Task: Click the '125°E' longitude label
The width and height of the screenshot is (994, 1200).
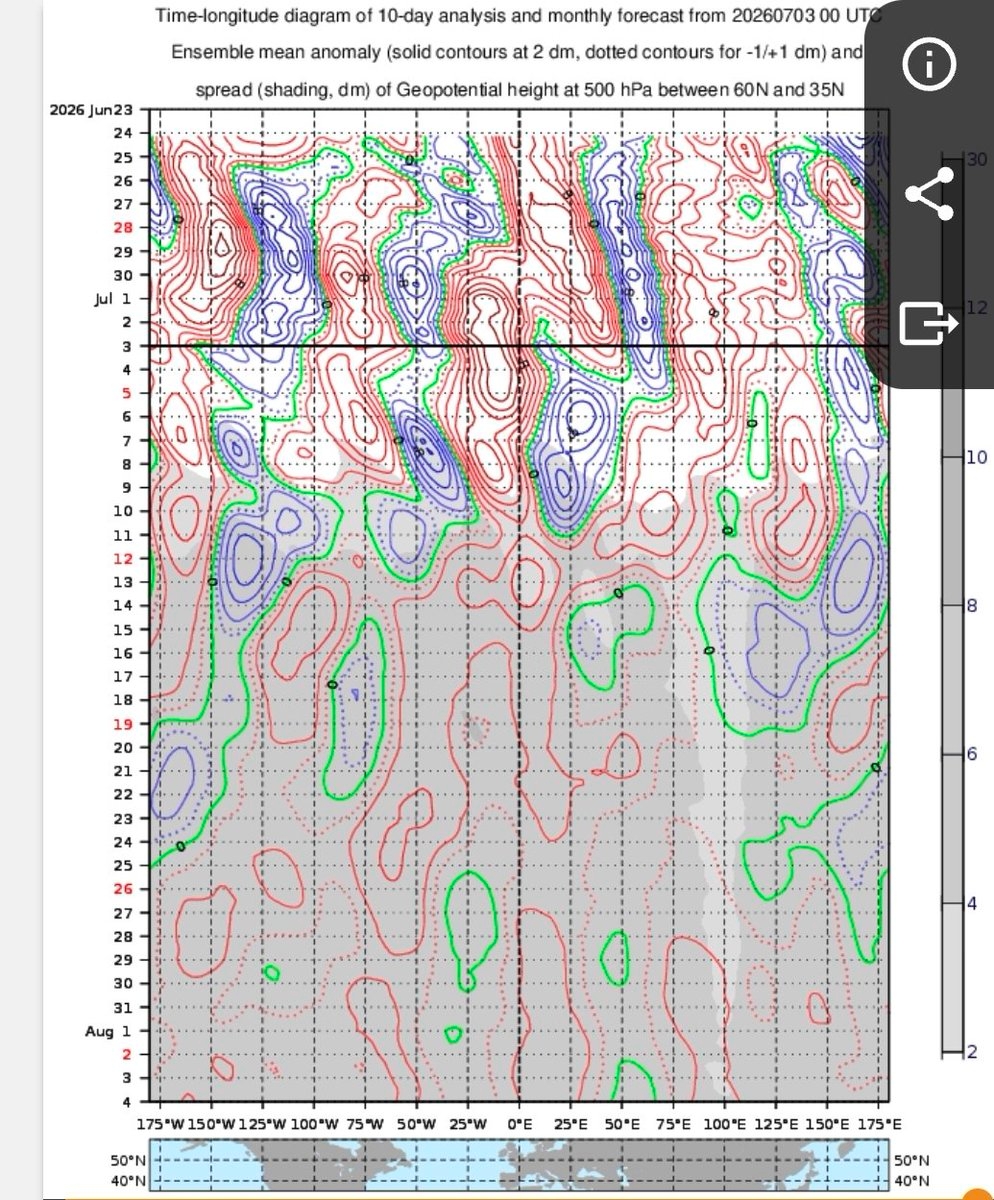Action: coord(776,1123)
